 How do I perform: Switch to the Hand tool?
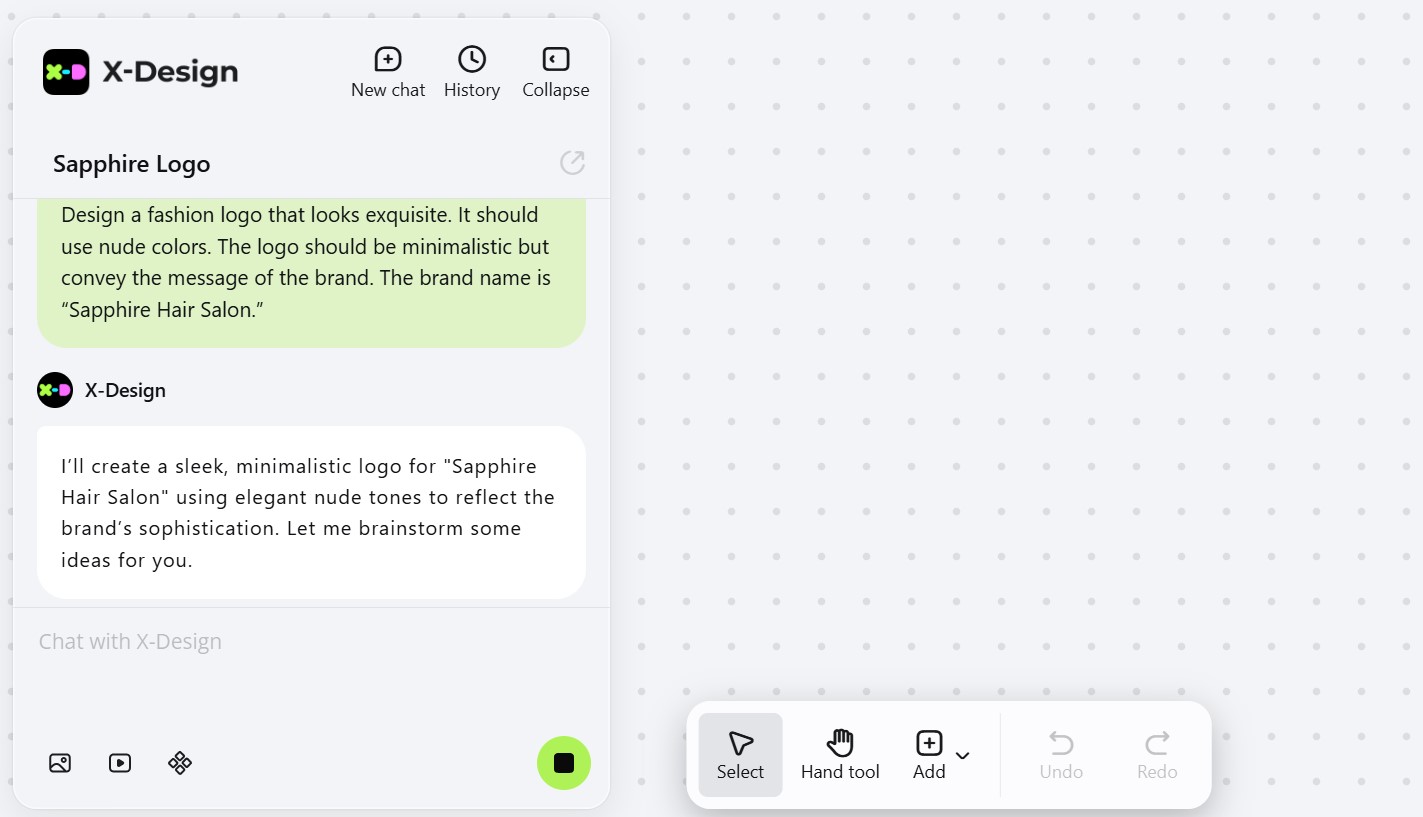(x=840, y=755)
